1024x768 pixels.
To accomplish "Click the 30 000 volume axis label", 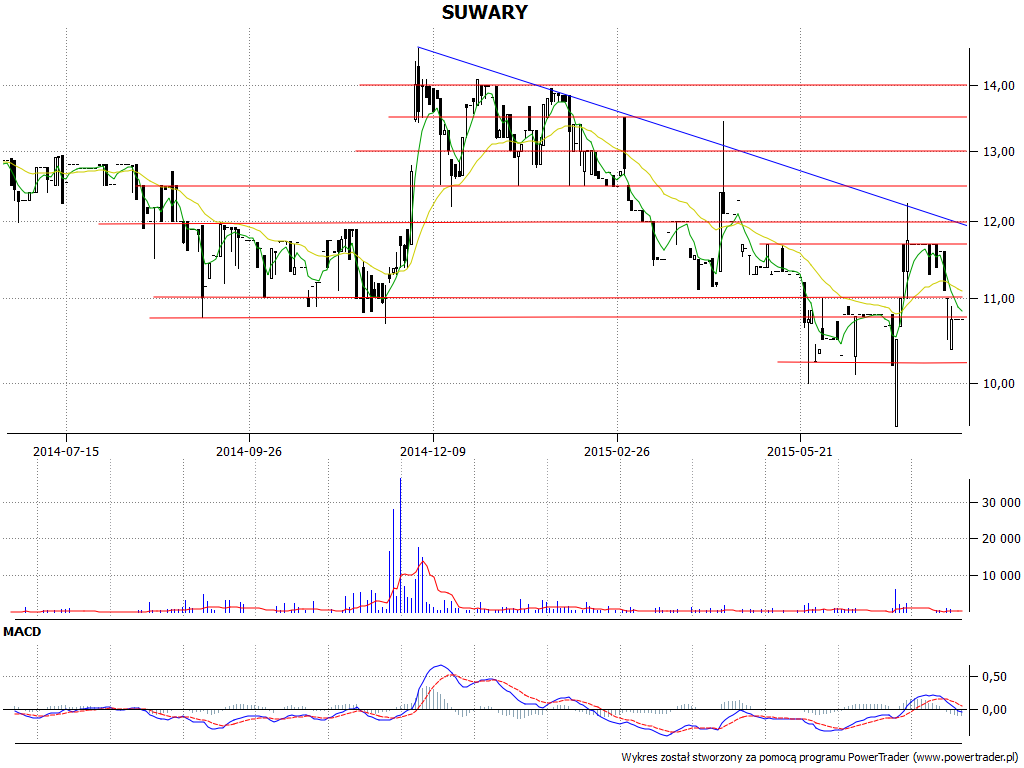I will (1001, 502).
